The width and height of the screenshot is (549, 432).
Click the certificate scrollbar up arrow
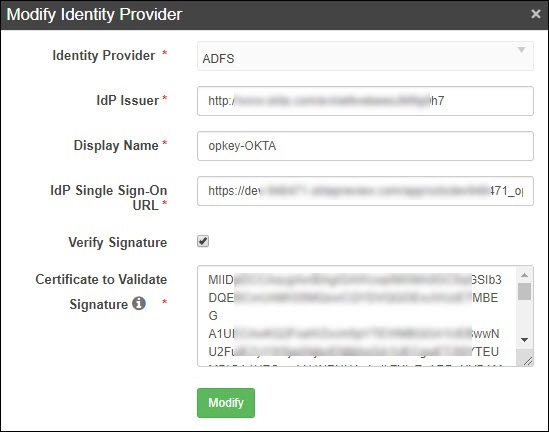pos(524,275)
